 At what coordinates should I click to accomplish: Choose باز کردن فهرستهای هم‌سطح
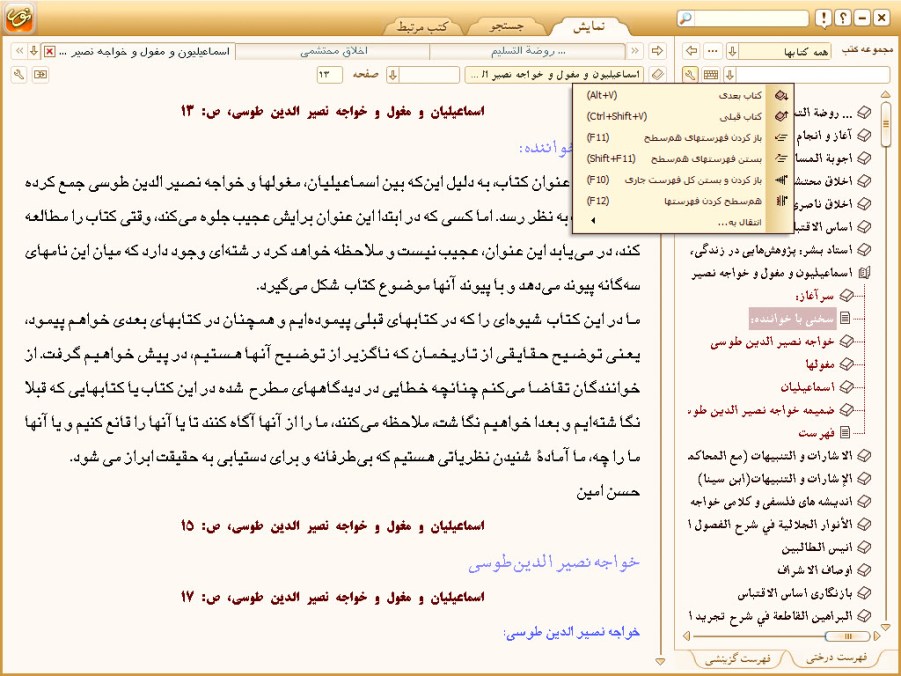[683, 138]
